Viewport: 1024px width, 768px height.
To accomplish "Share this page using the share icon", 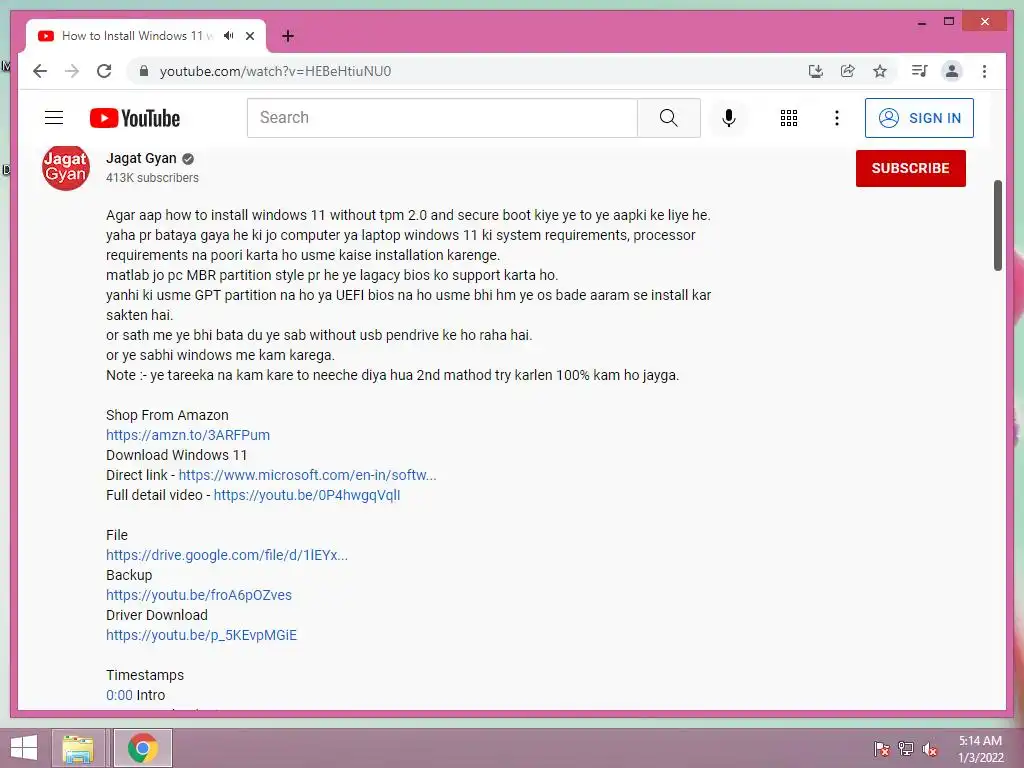I will (848, 71).
